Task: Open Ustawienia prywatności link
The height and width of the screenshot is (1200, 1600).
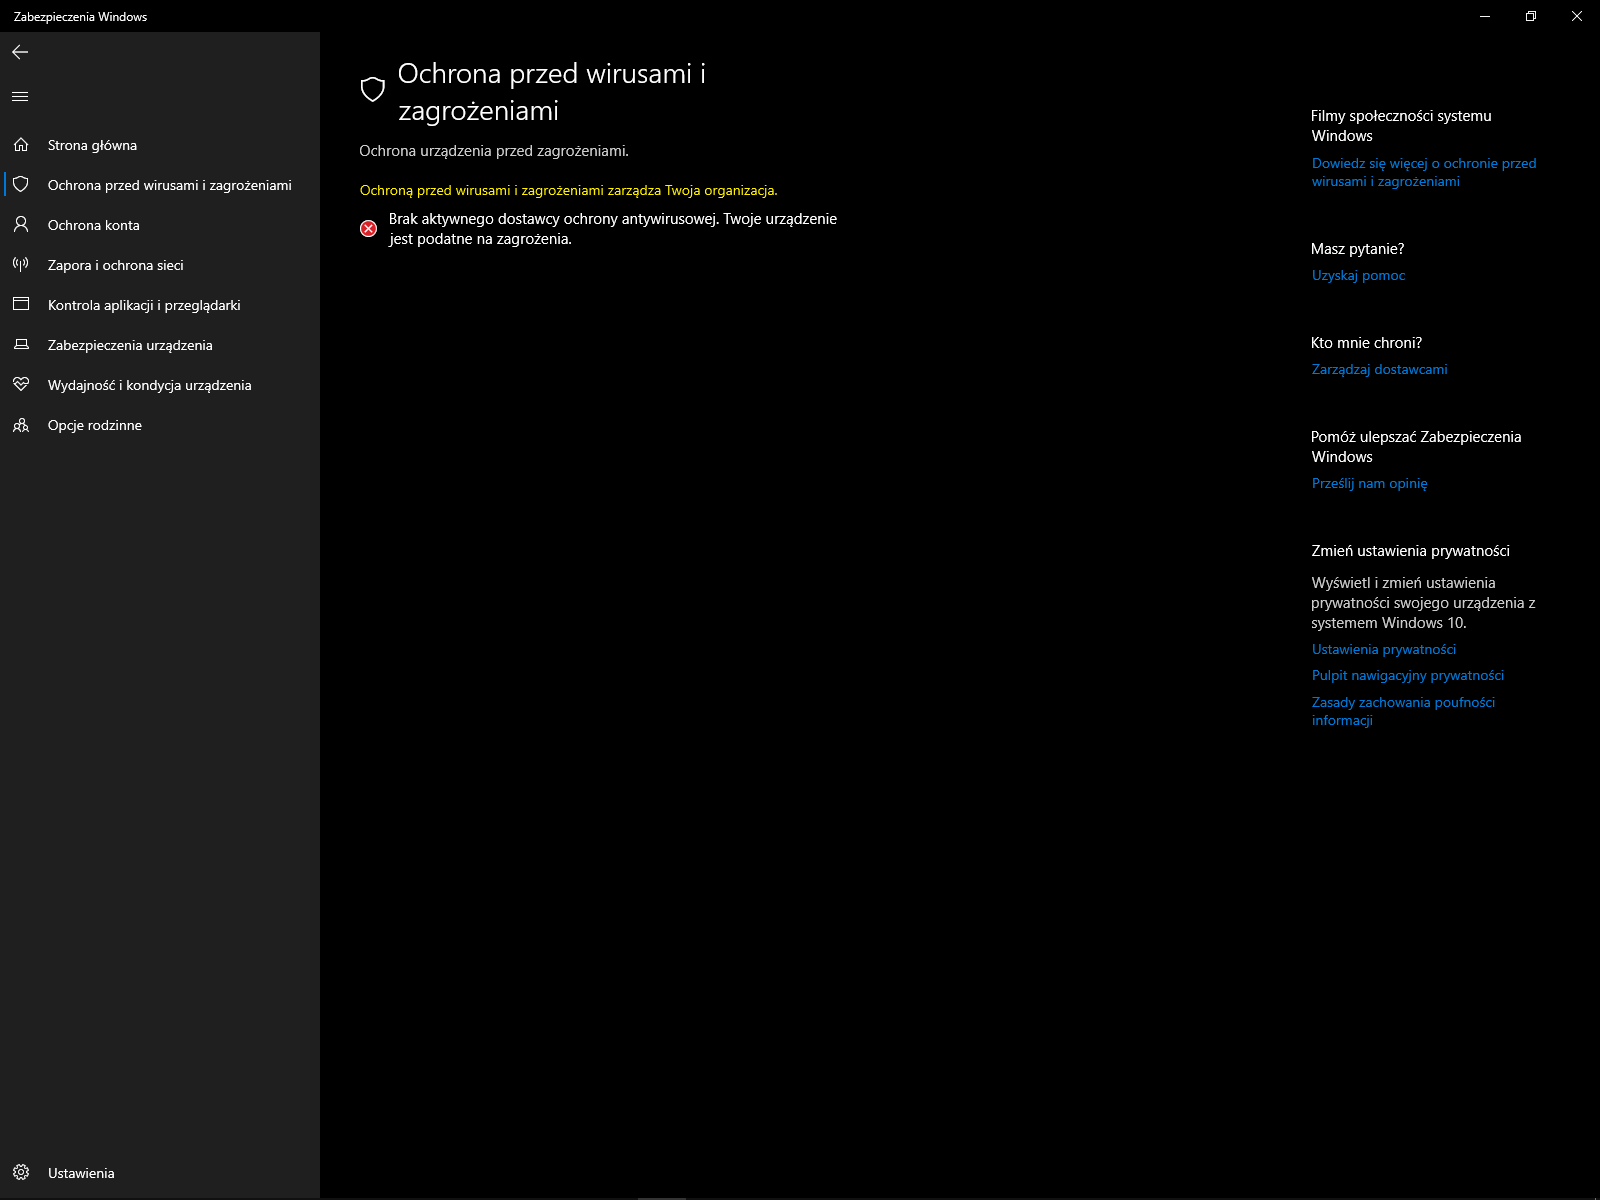Action: tap(1384, 649)
